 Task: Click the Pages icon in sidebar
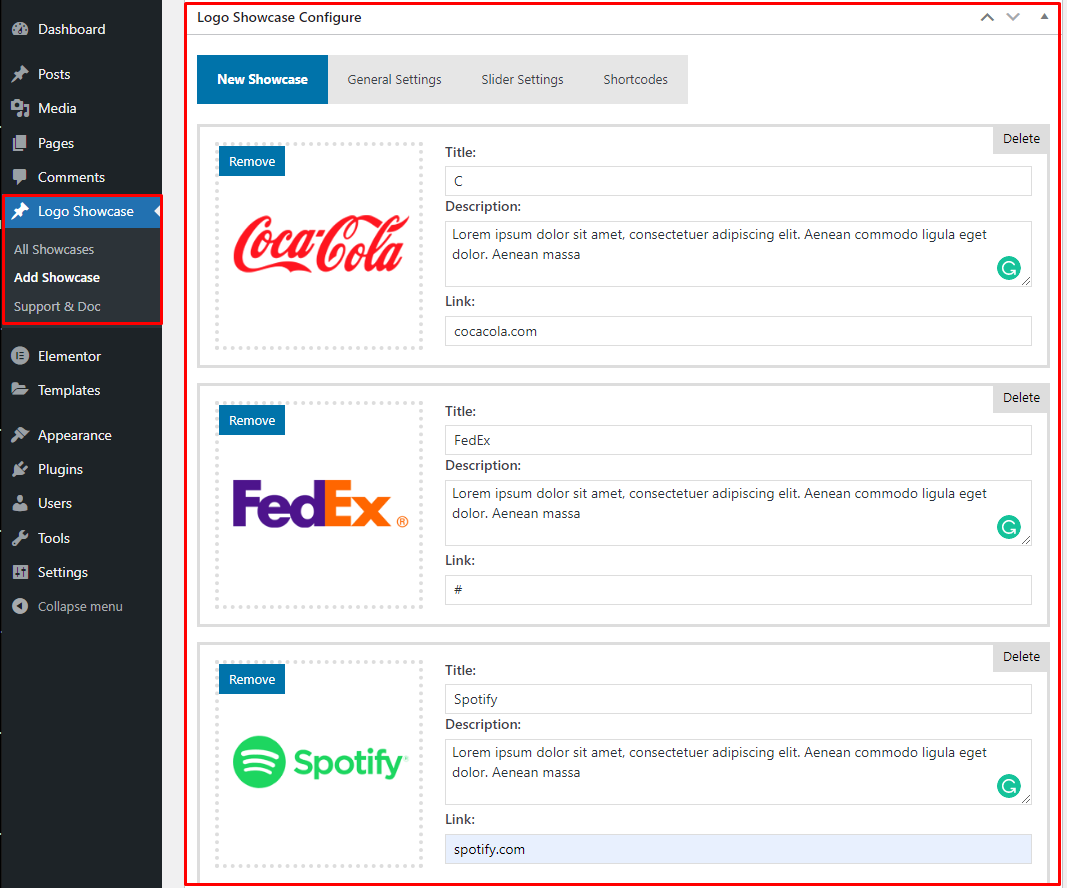click(x=20, y=143)
